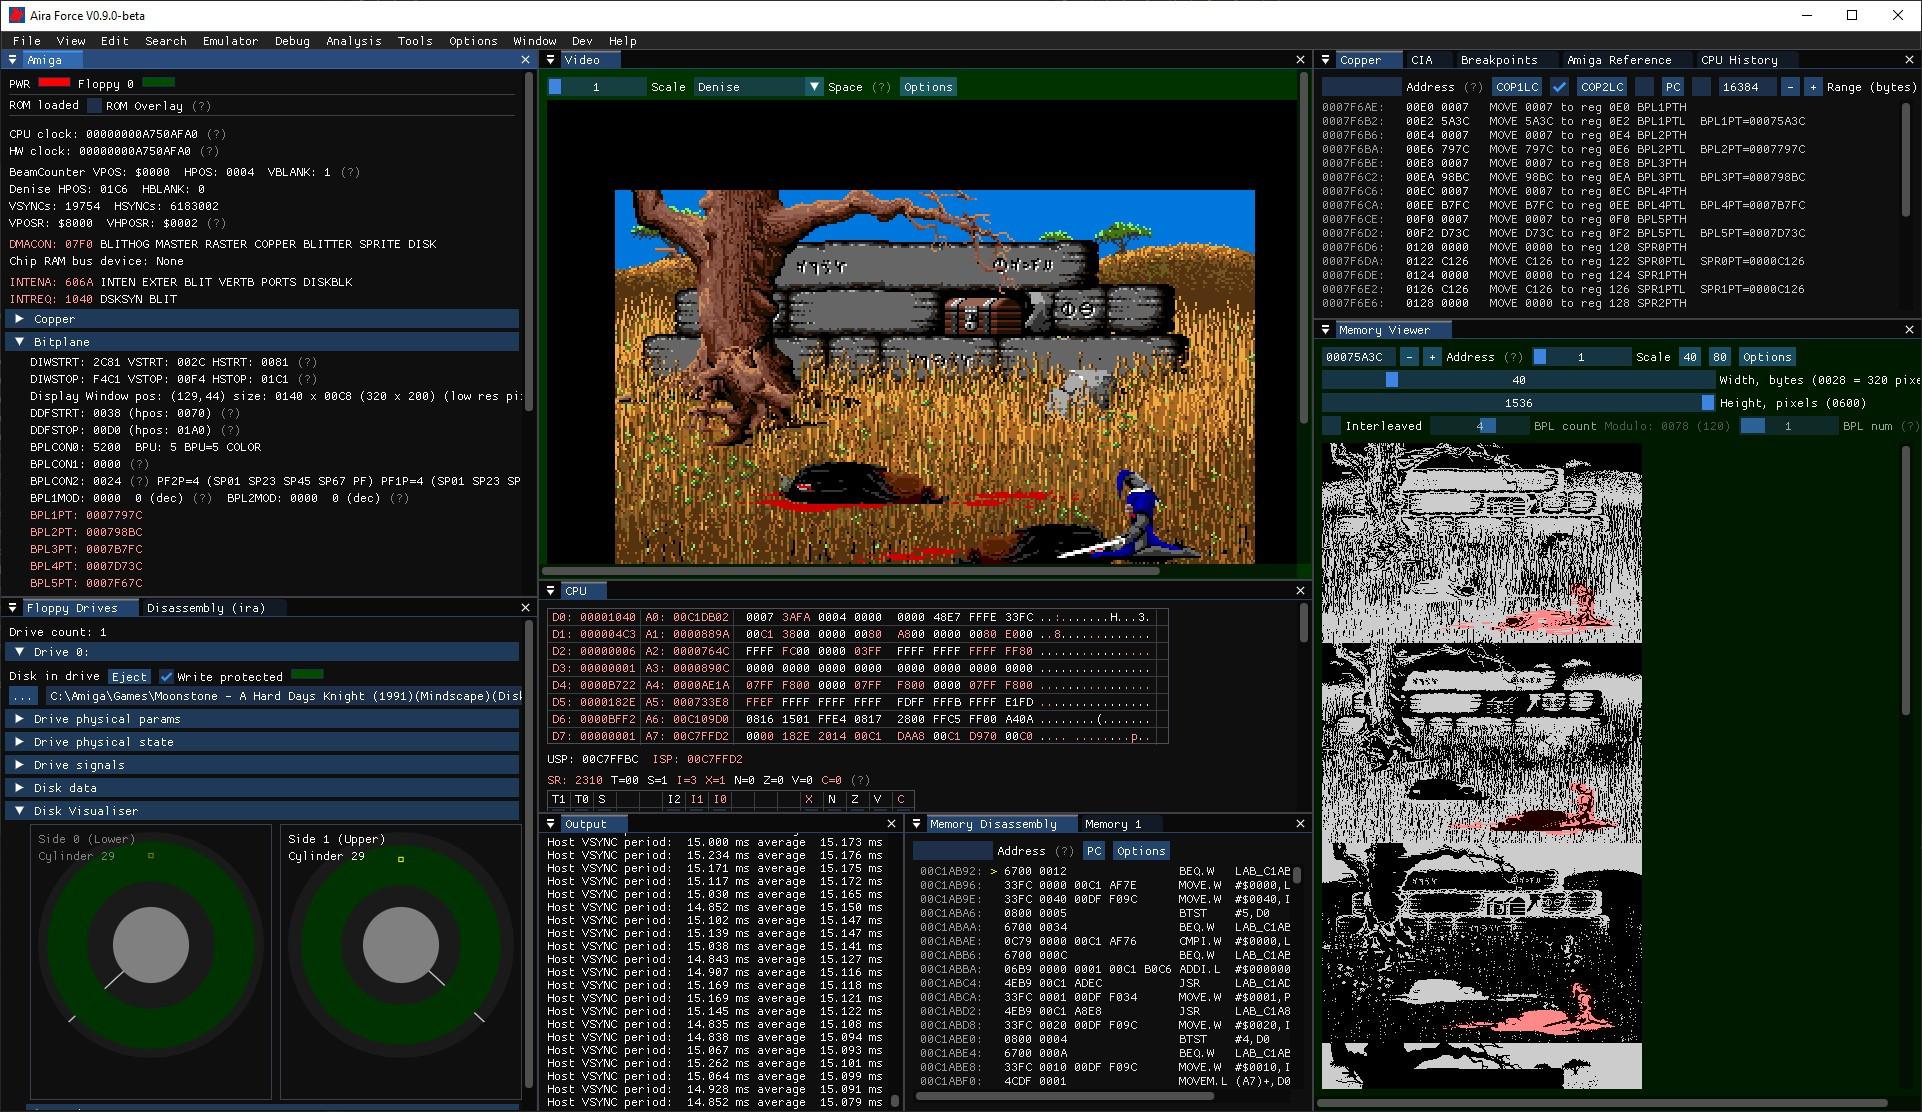This screenshot has height=1112, width=1922.
Task: Expand Drive physical params
Action: [x=263, y=719]
